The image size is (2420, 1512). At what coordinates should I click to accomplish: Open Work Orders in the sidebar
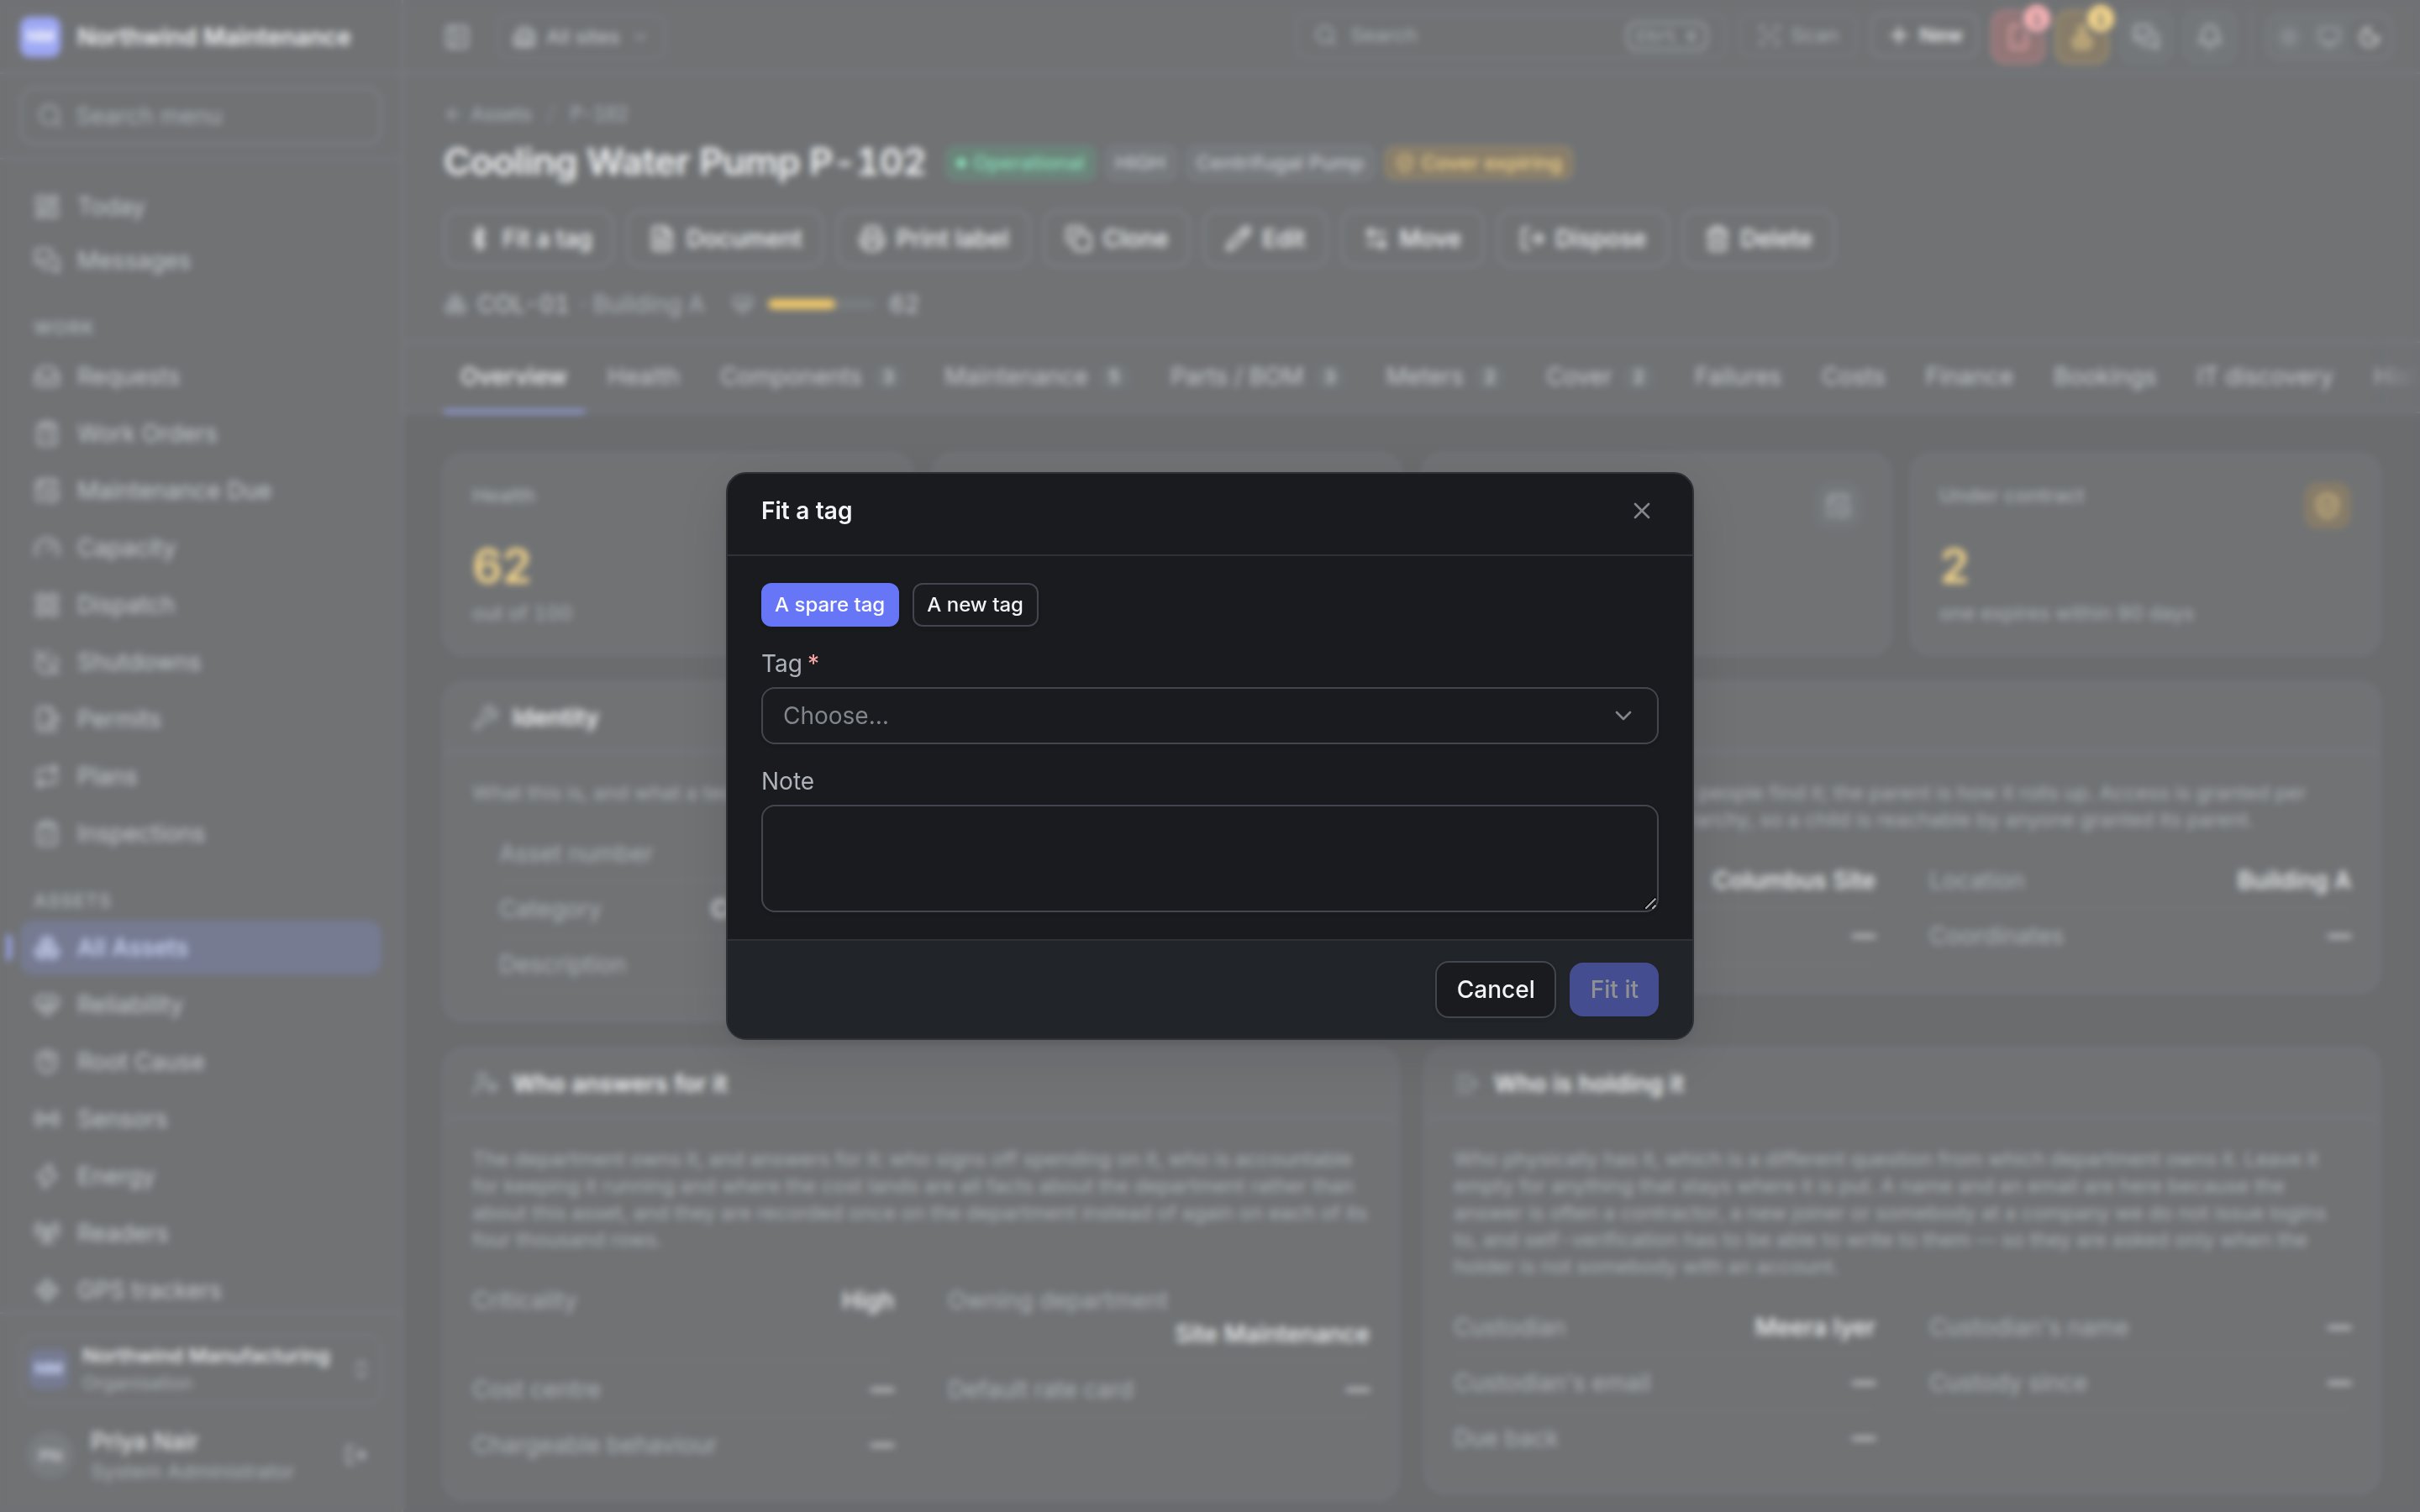(200, 434)
